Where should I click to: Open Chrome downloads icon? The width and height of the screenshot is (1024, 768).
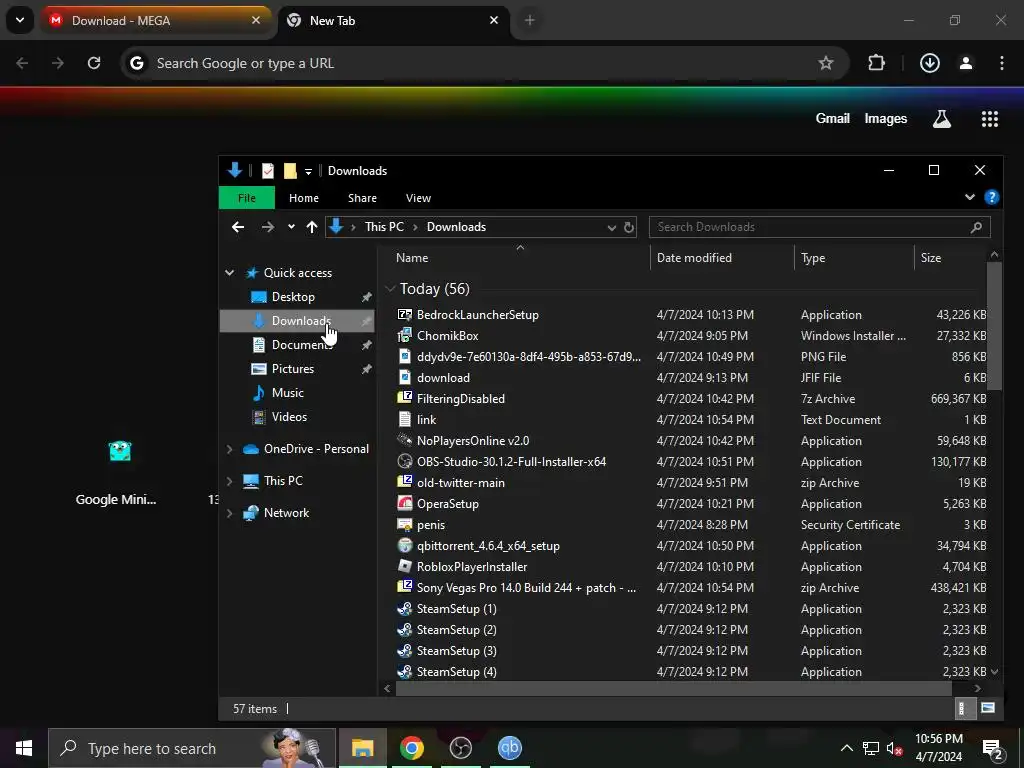click(929, 63)
